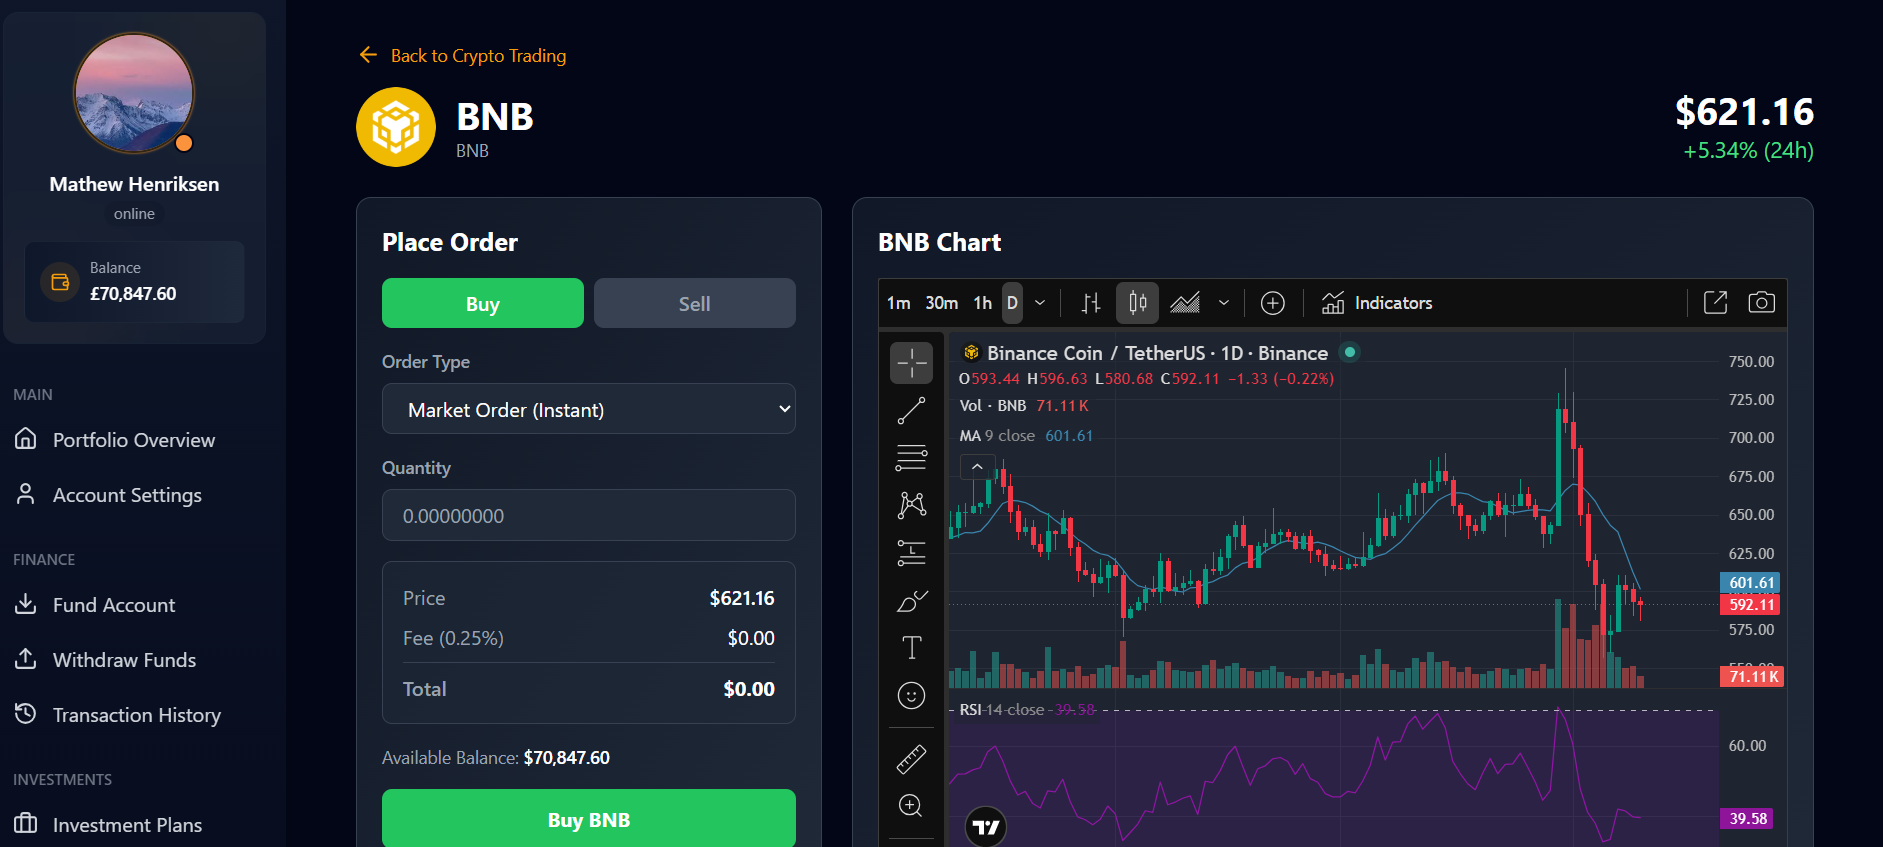Screen dimensions: 1883x847
Task: Select the trend line tool
Action: [x=911, y=410]
